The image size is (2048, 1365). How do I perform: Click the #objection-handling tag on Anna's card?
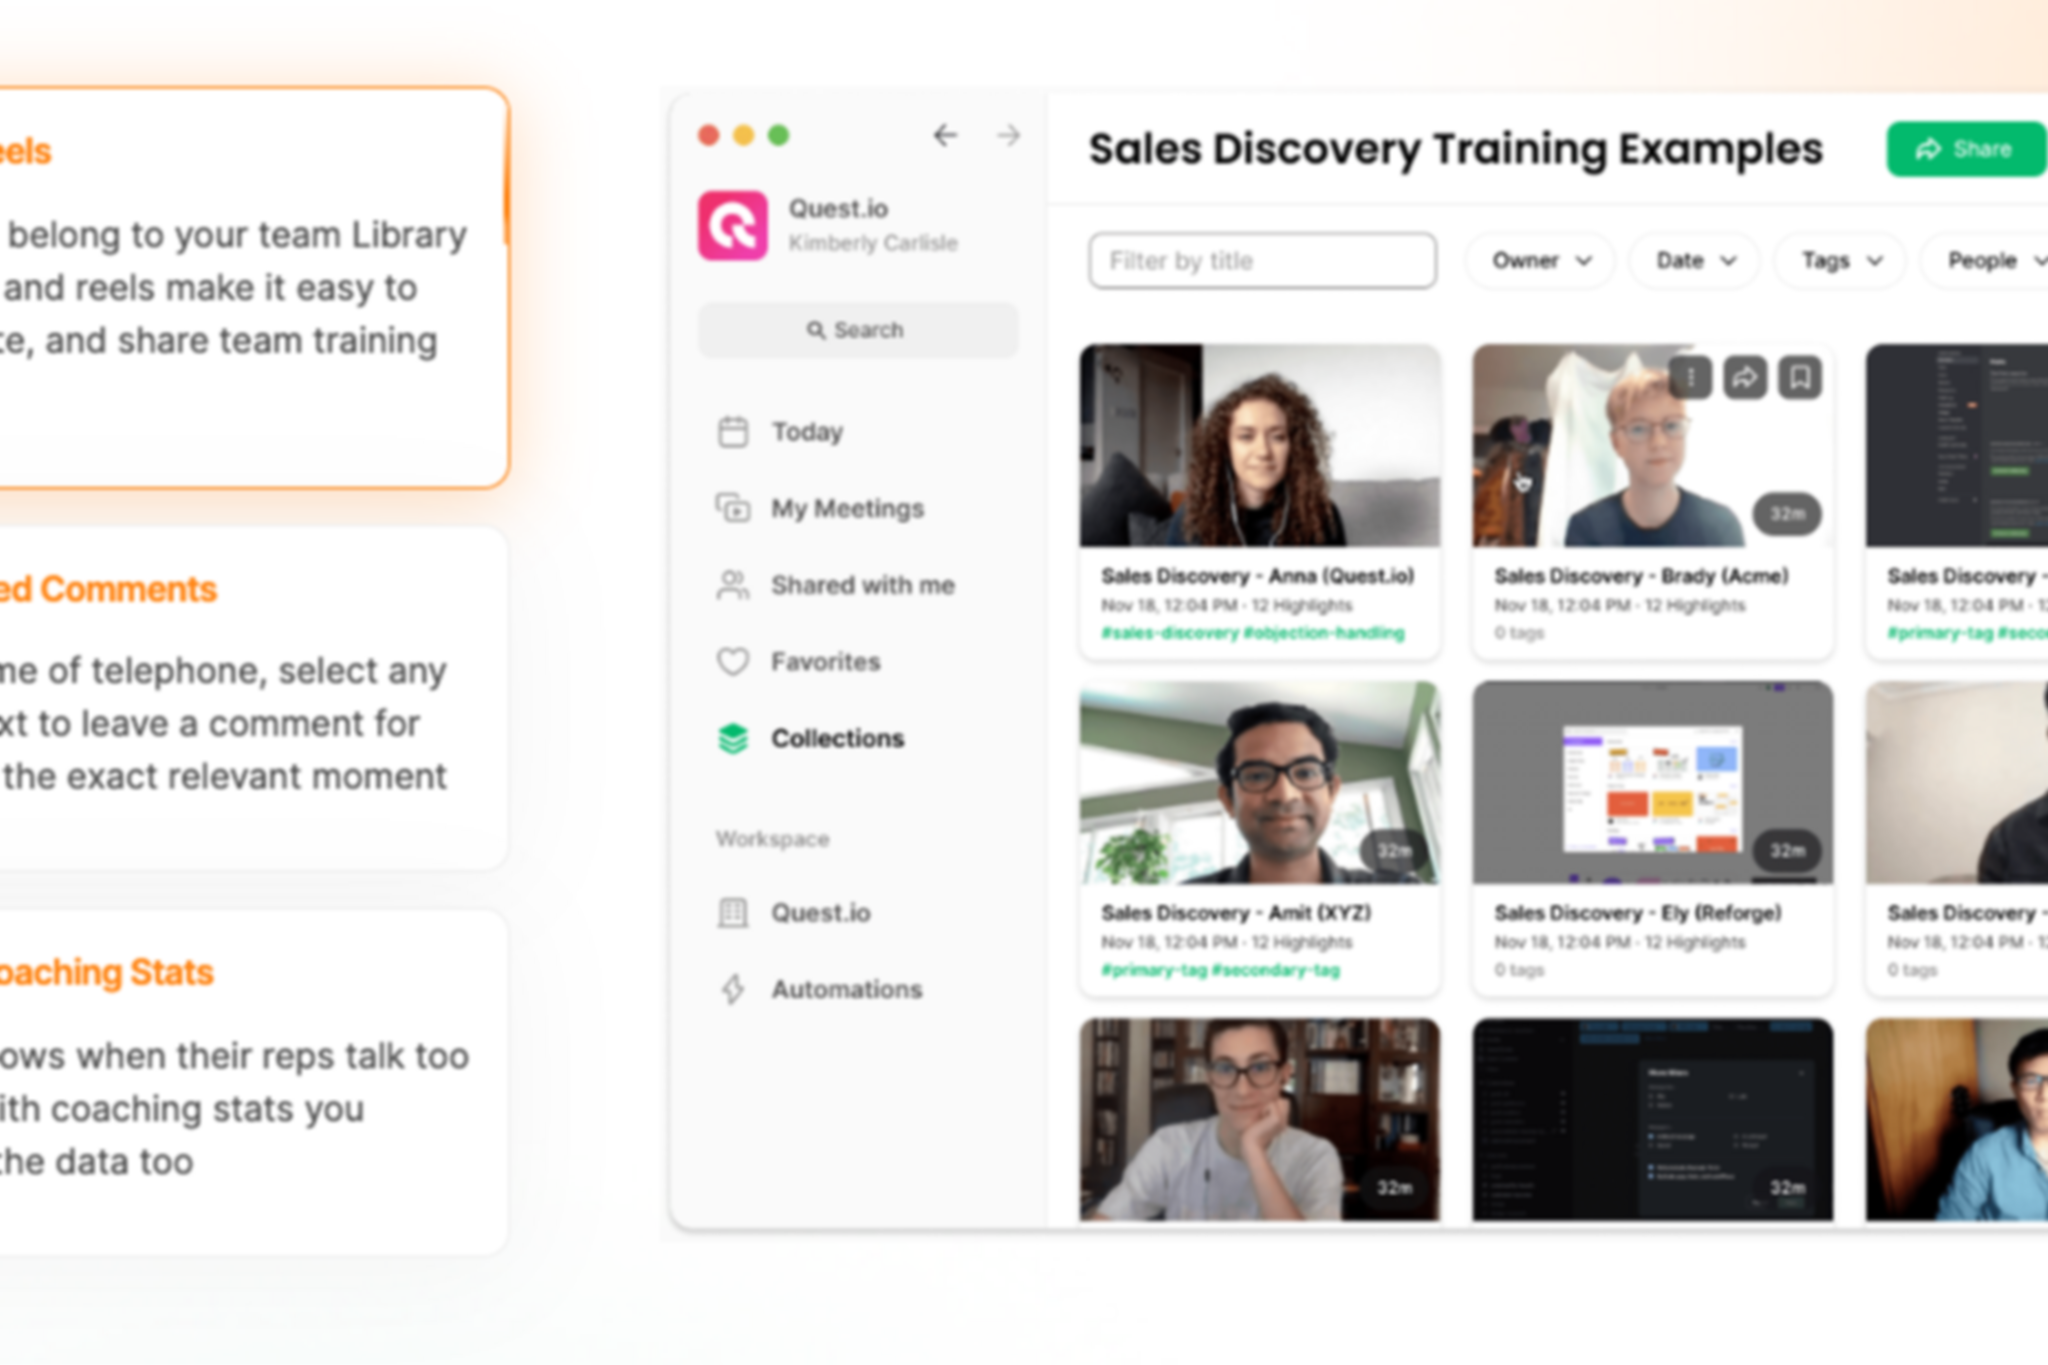tap(1324, 633)
